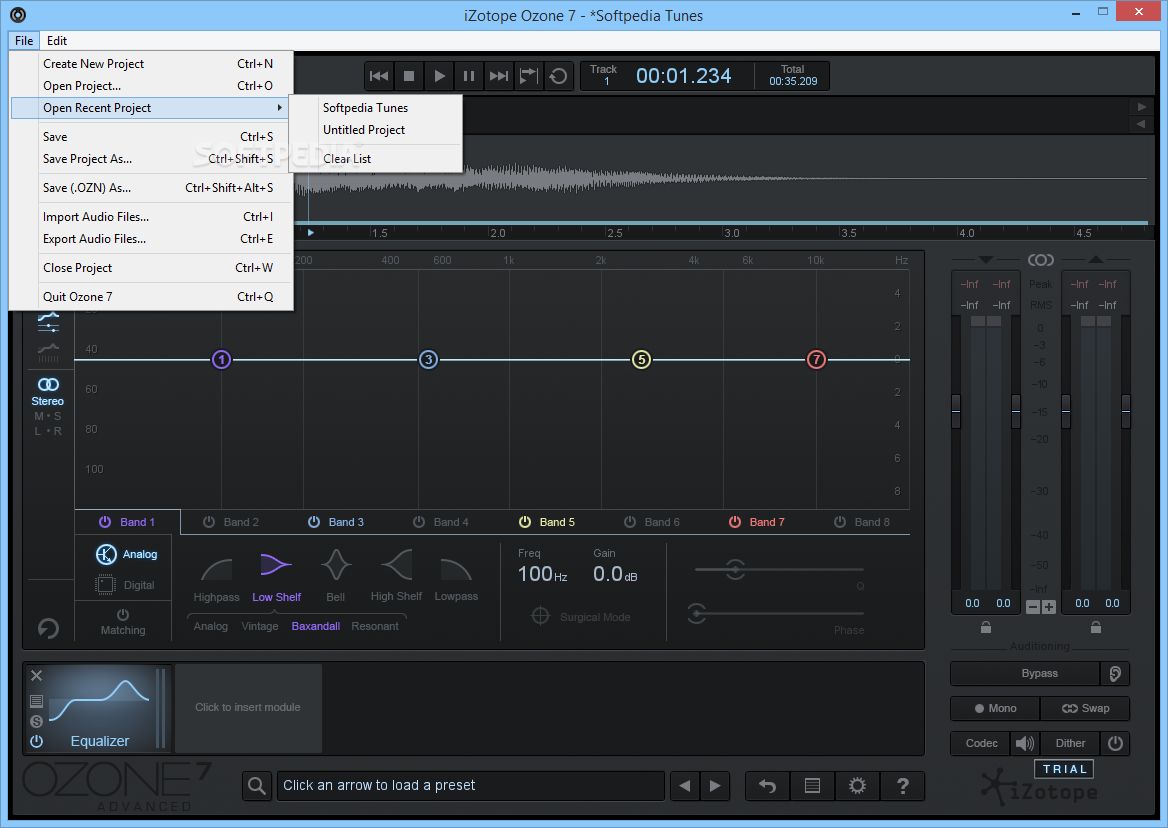Switch EQ to Analog mode

[126, 554]
